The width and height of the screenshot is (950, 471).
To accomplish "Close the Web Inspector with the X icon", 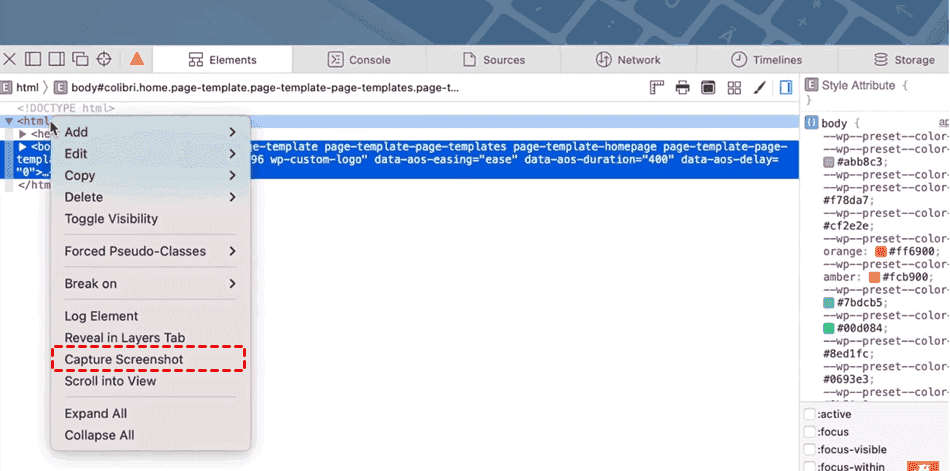I will tap(9, 59).
